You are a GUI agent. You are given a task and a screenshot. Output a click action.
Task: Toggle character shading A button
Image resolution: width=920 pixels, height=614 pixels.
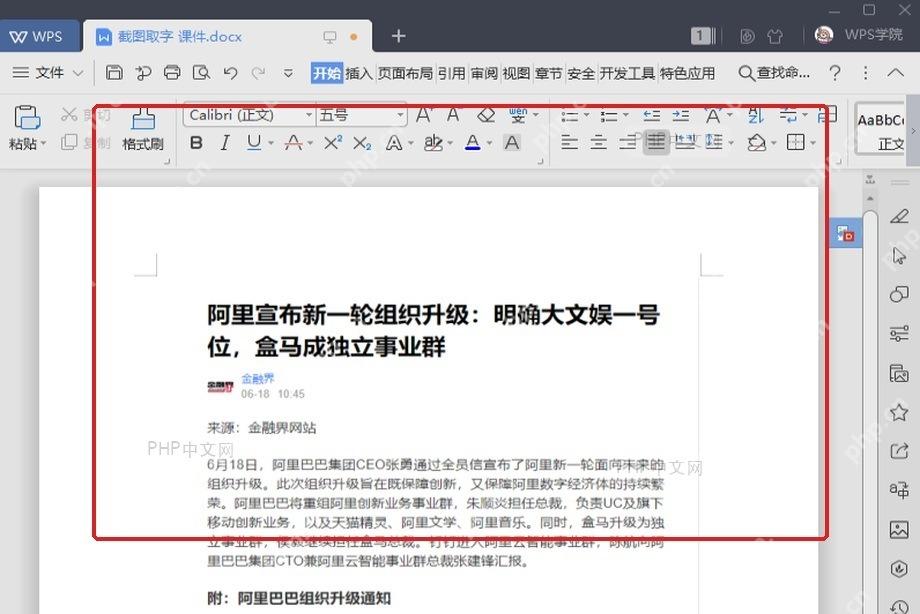[x=512, y=143]
